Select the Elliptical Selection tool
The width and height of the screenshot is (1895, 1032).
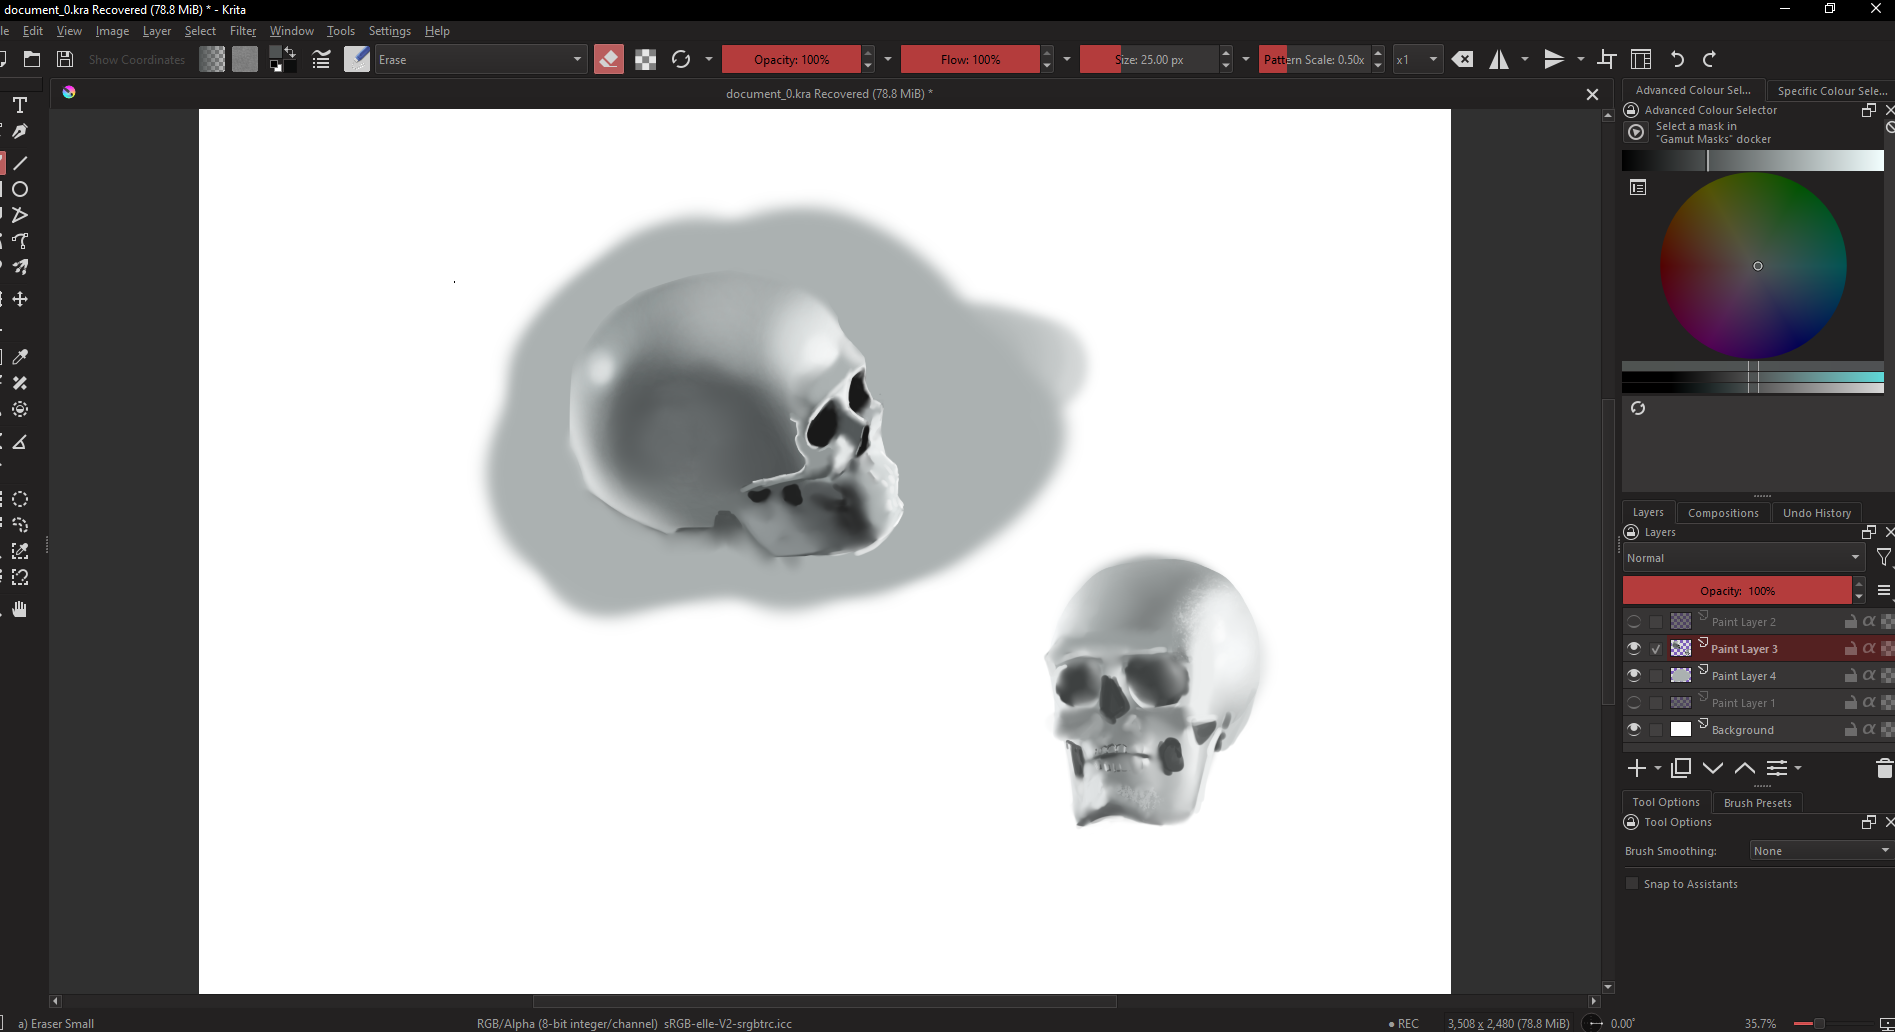(x=20, y=499)
